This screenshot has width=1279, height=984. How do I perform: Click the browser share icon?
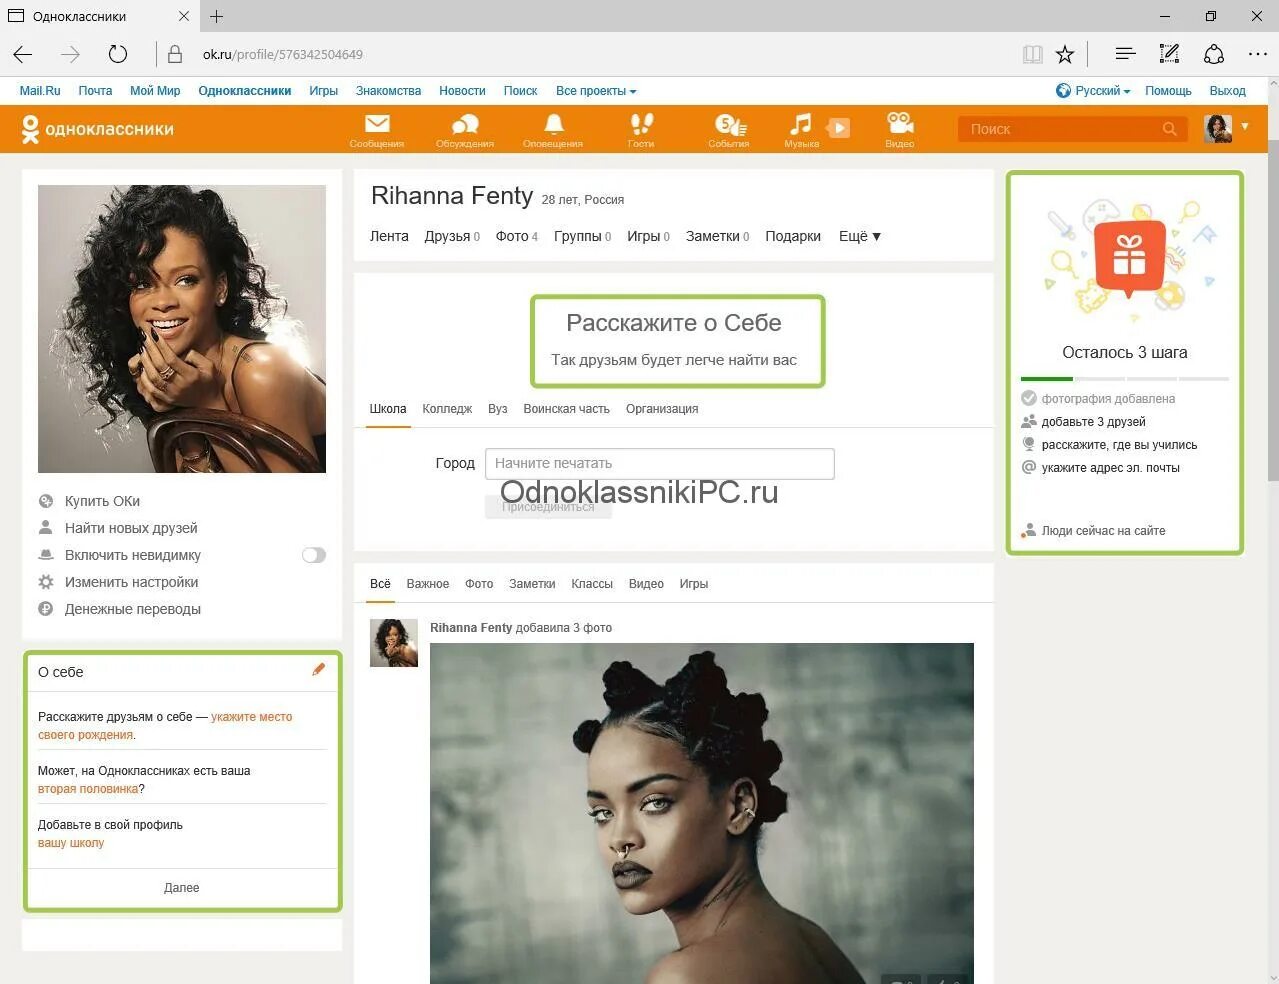1213,54
